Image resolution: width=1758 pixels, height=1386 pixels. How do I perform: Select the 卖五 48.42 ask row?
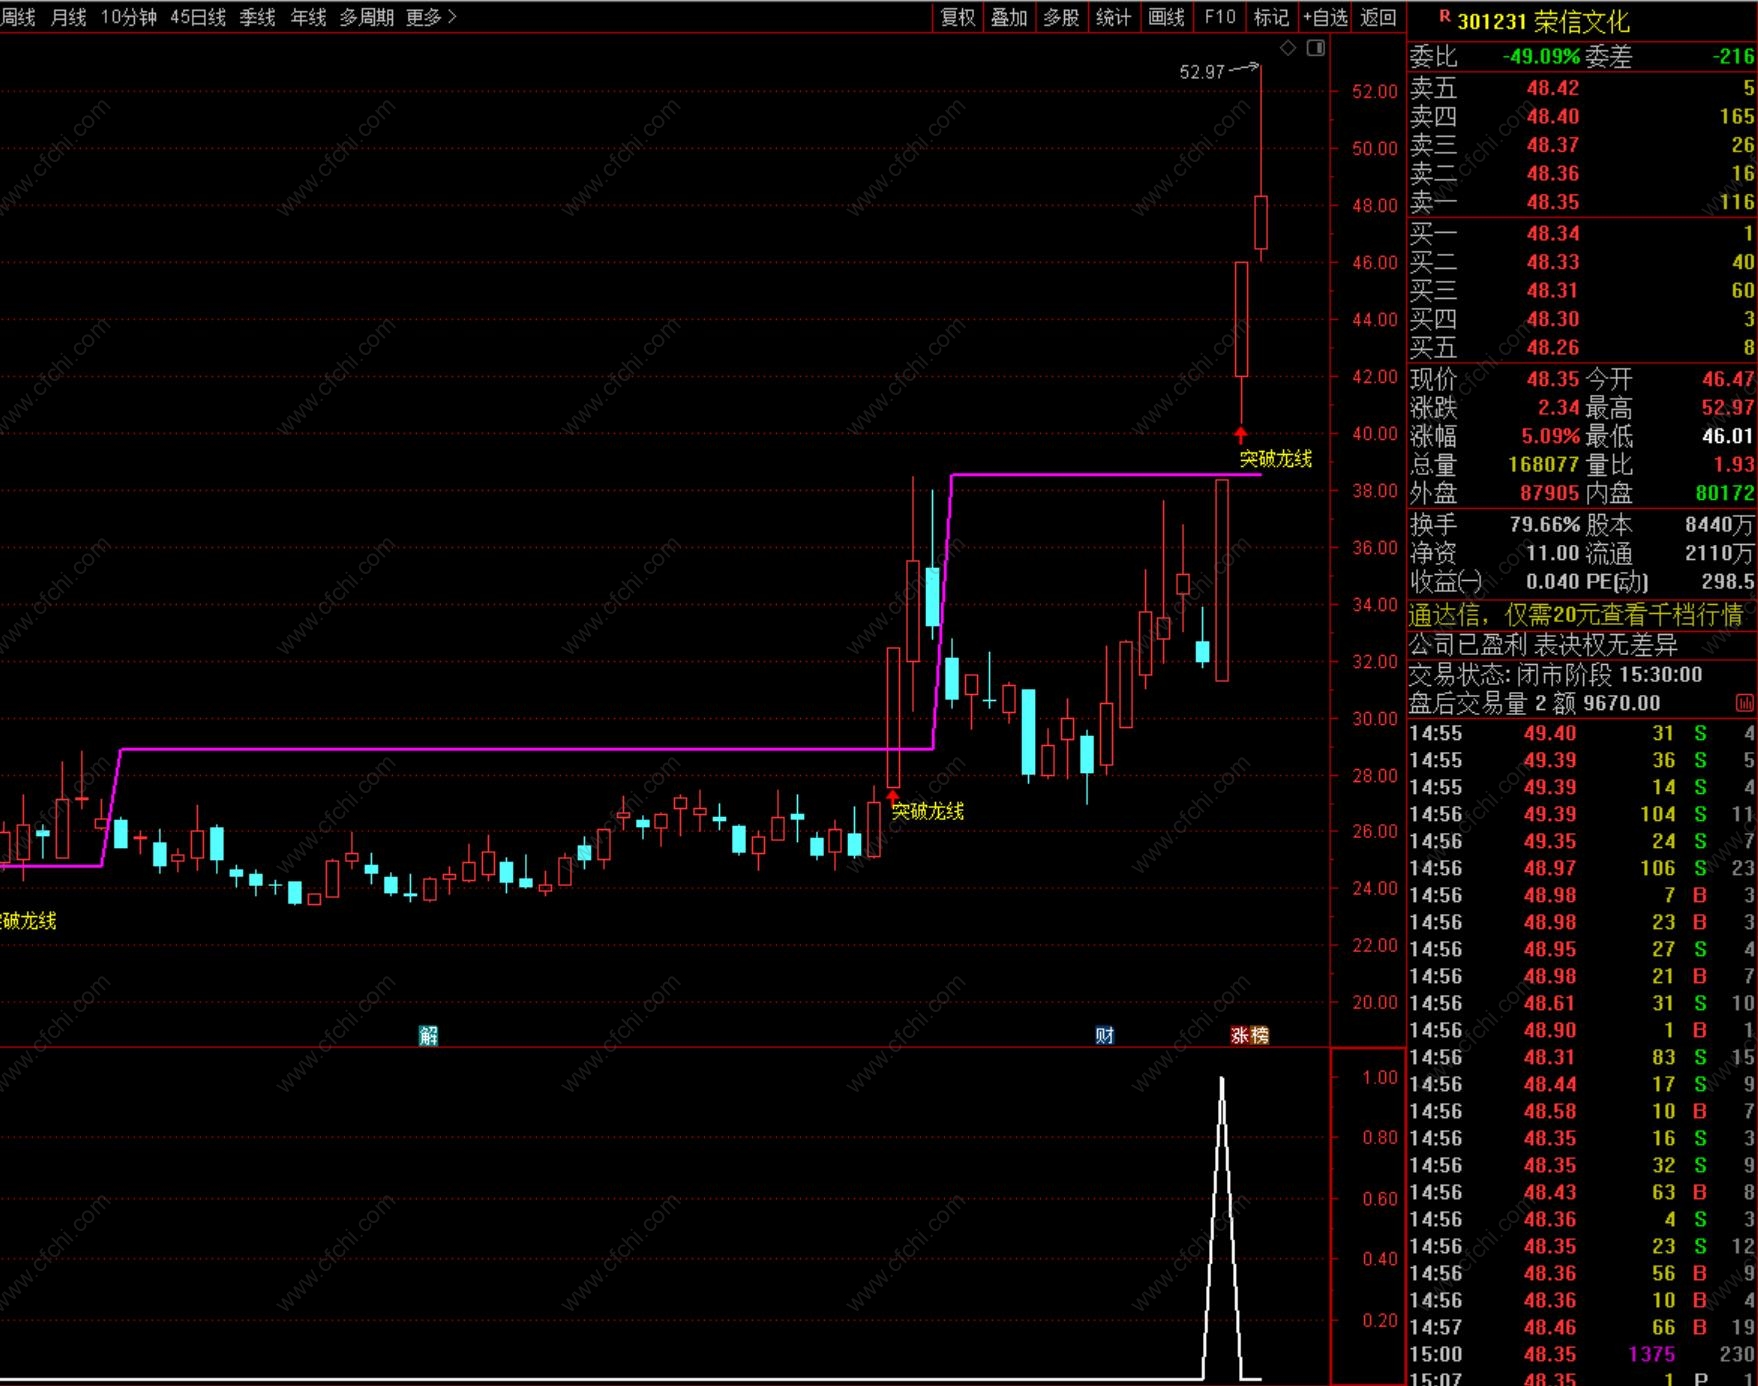pos(1581,88)
